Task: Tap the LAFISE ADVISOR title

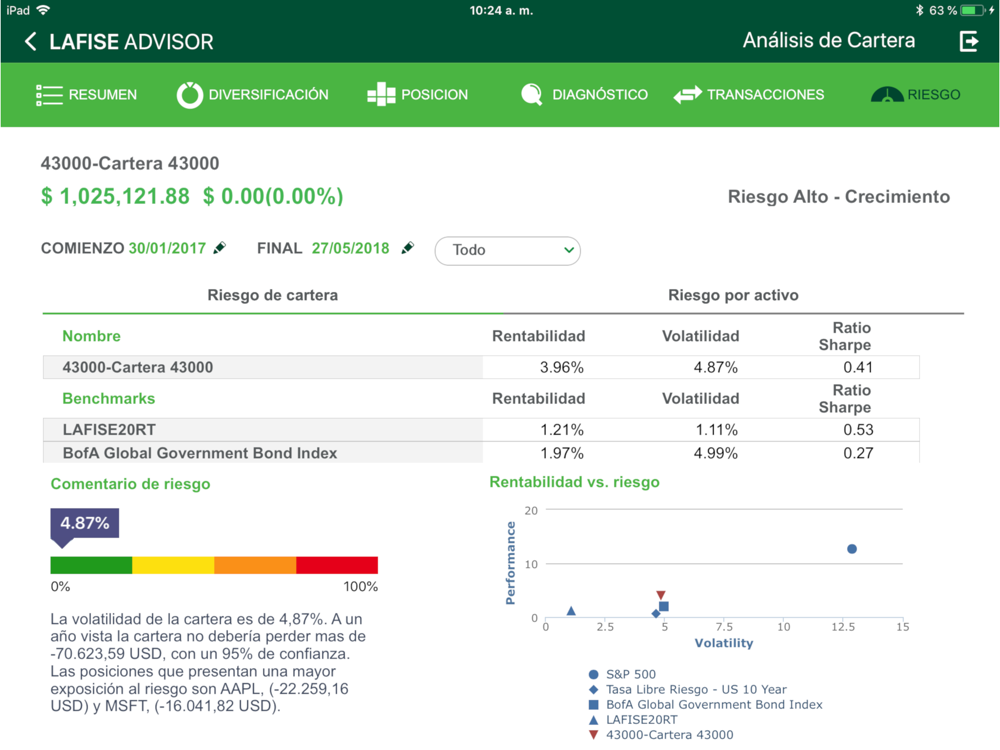Action: pyautogui.click(x=131, y=42)
